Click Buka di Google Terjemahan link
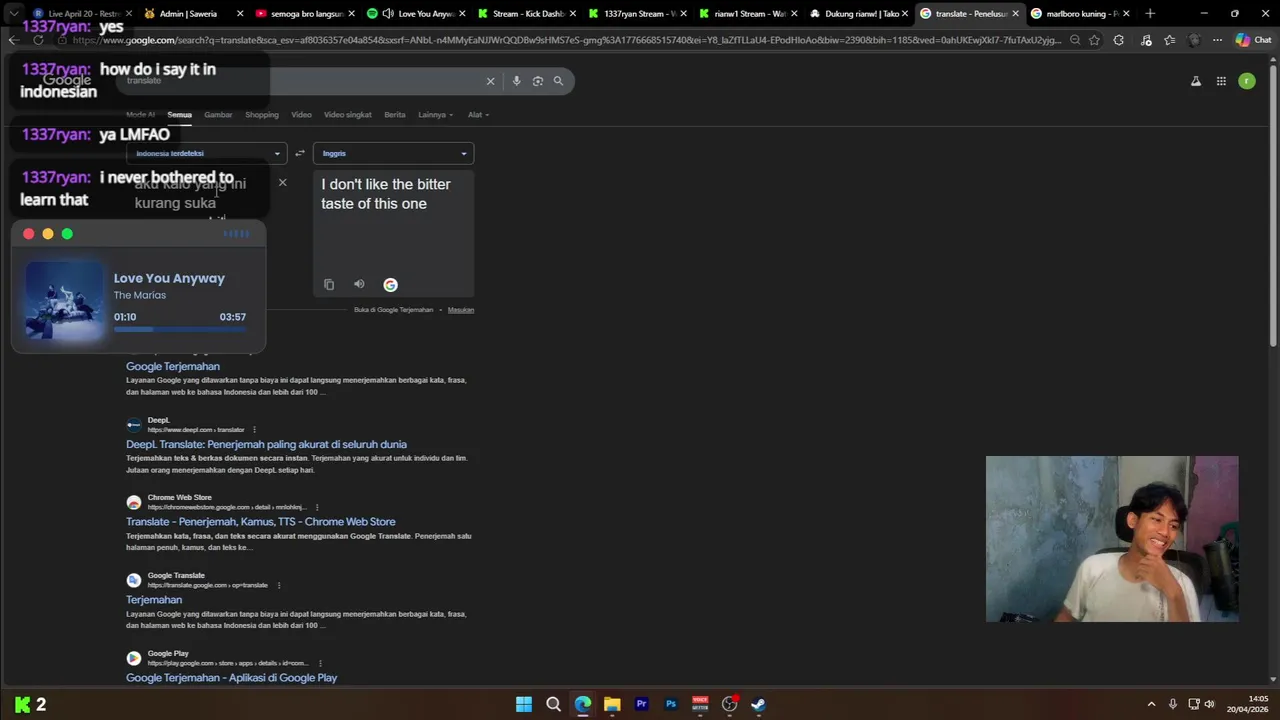 click(393, 310)
